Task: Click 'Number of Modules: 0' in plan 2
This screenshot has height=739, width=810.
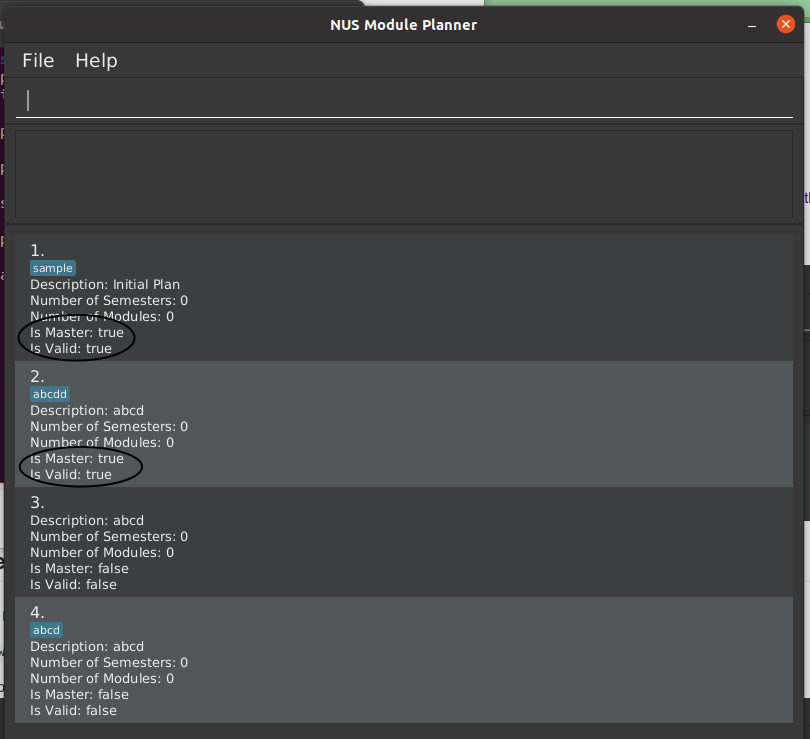Action: point(102,443)
